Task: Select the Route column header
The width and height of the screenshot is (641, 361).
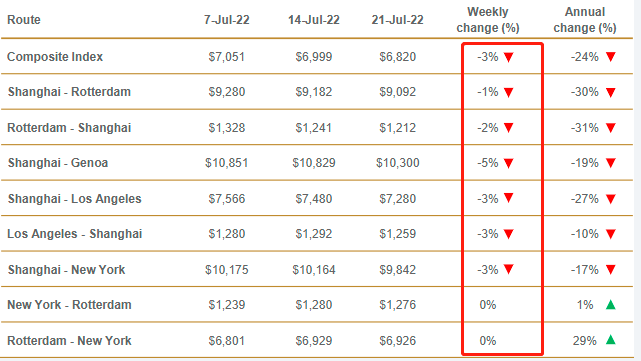Action: coord(24,20)
